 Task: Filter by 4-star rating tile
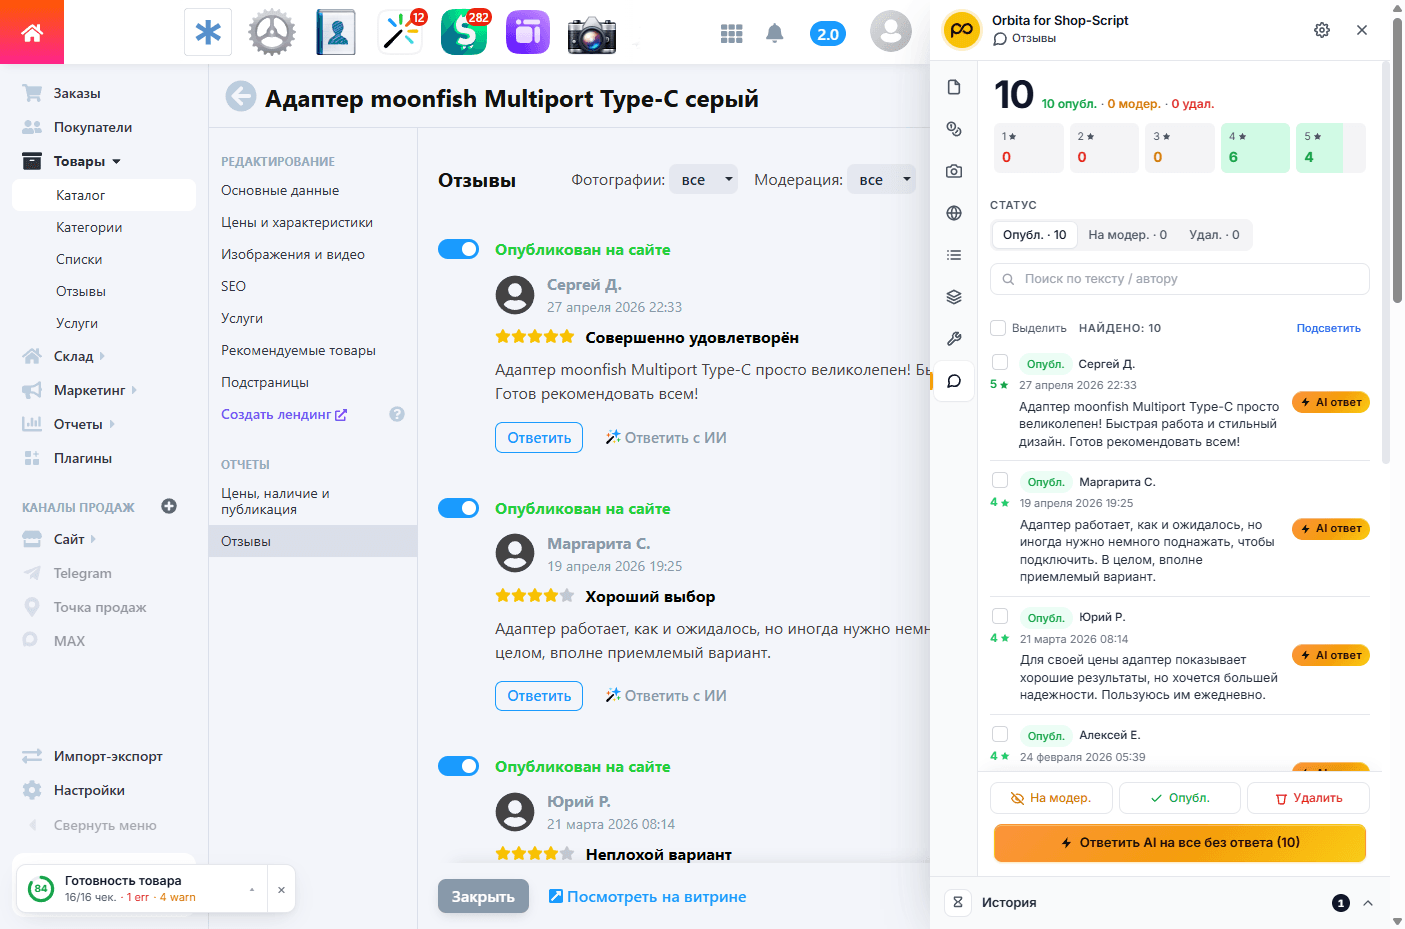[x=1255, y=148]
